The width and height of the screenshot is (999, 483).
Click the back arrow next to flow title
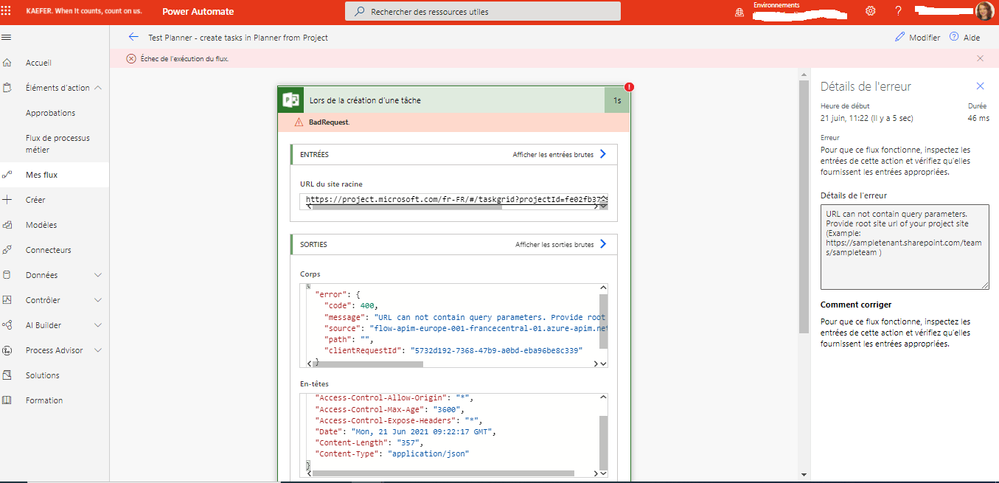(133, 37)
